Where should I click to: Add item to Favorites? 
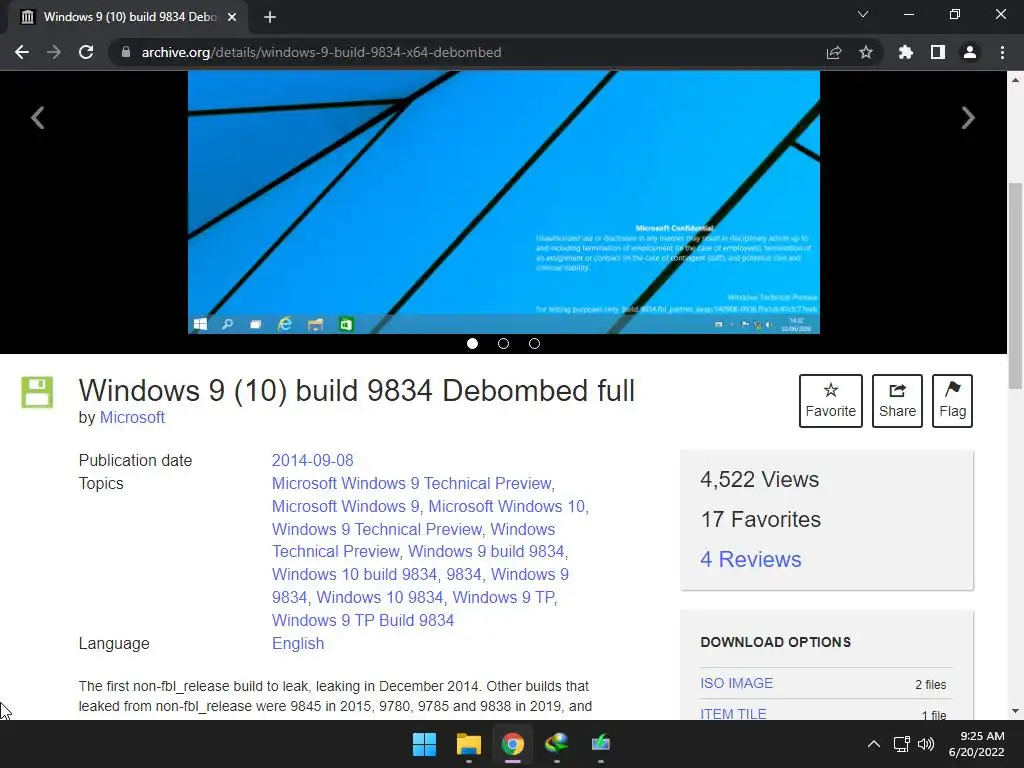(831, 401)
